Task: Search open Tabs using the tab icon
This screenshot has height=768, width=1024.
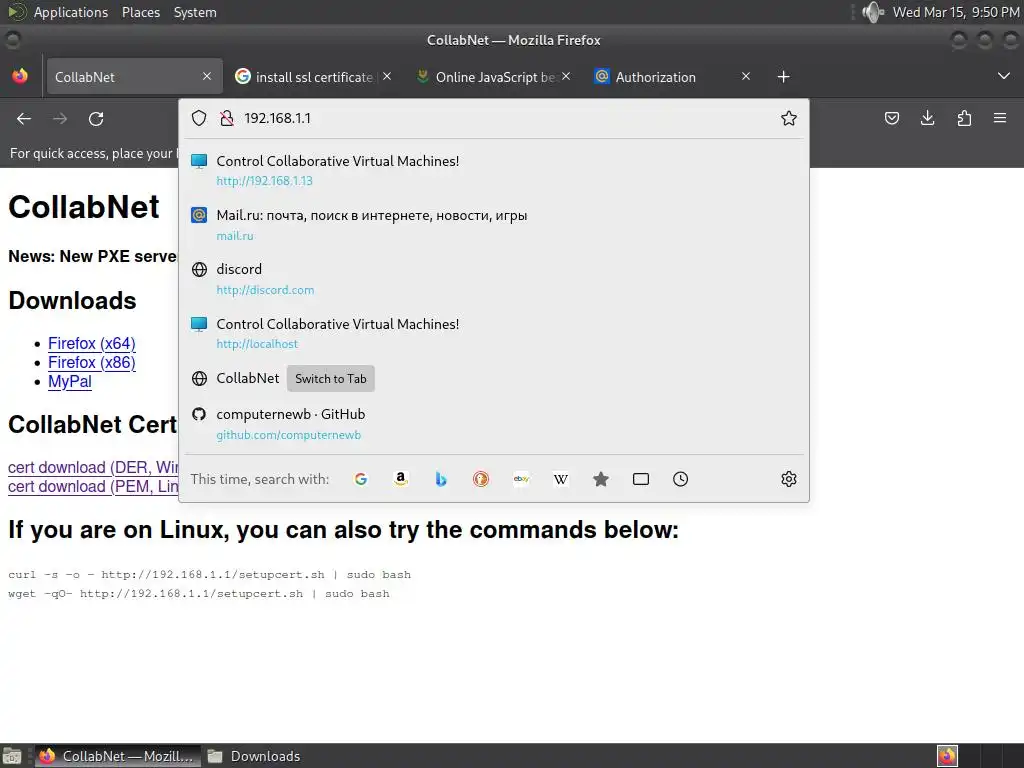Action: (x=641, y=479)
